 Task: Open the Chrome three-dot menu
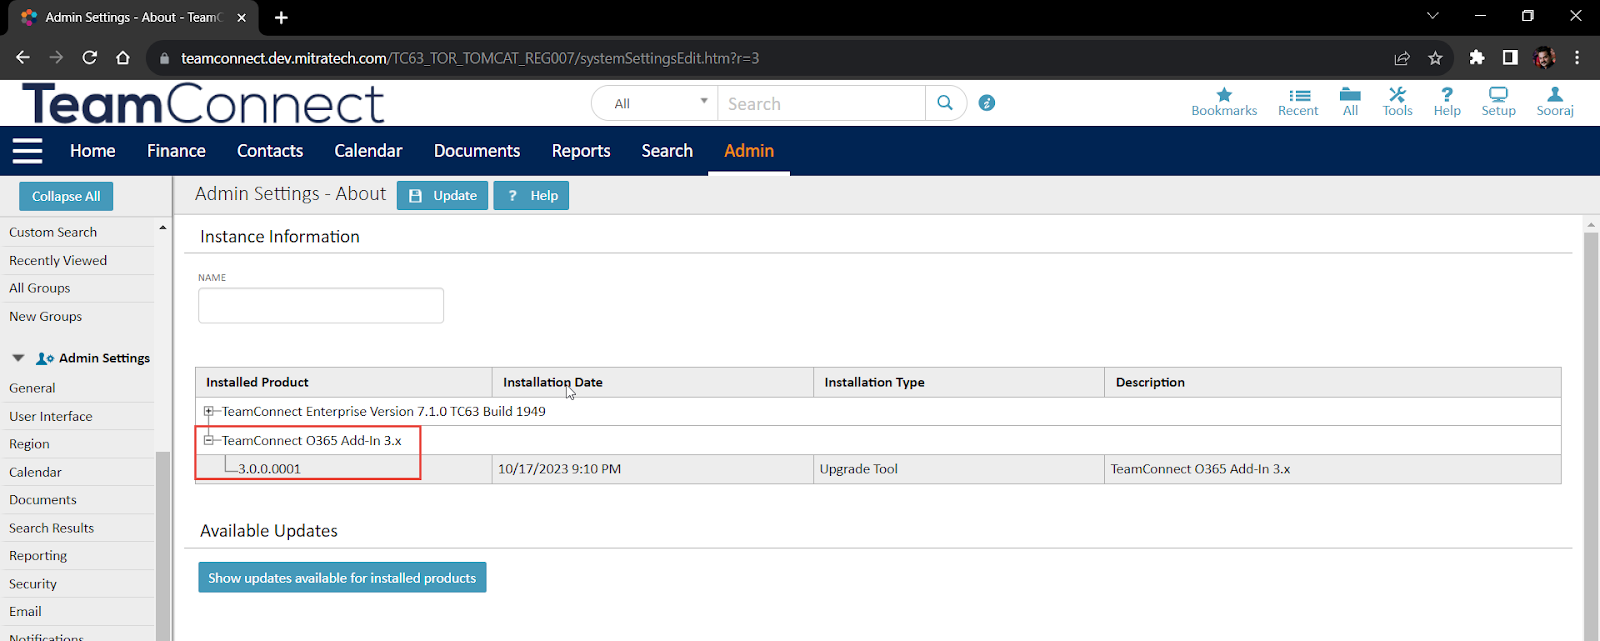(x=1577, y=58)
